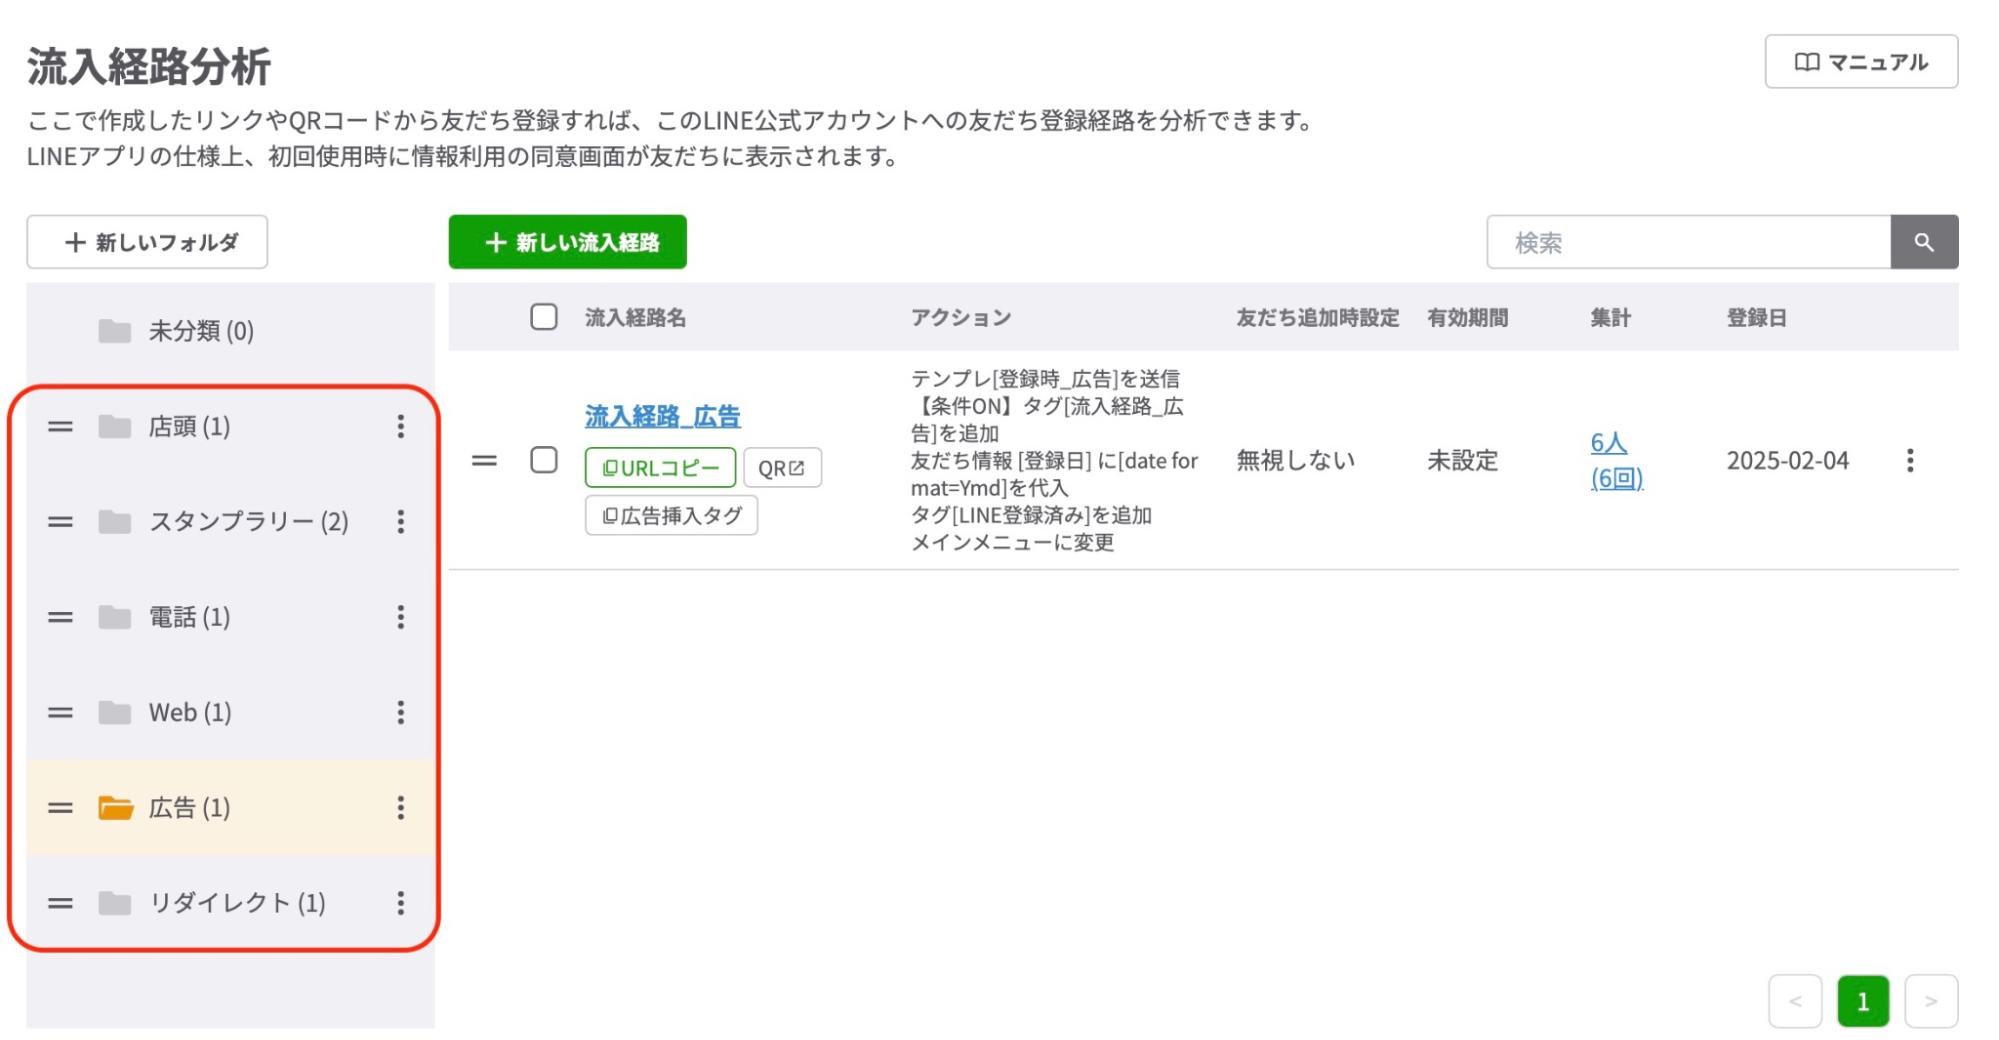Click the search magnifier icon
1999x1040 pixels.
tap(1925, 241)
